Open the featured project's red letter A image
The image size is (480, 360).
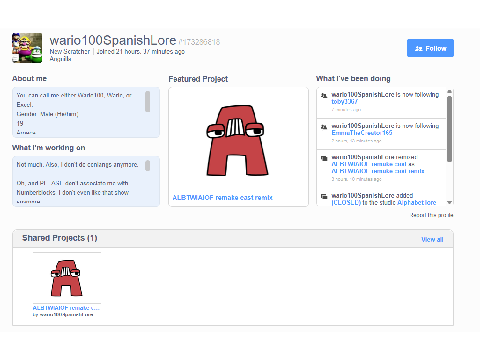(x=238, y=140)
